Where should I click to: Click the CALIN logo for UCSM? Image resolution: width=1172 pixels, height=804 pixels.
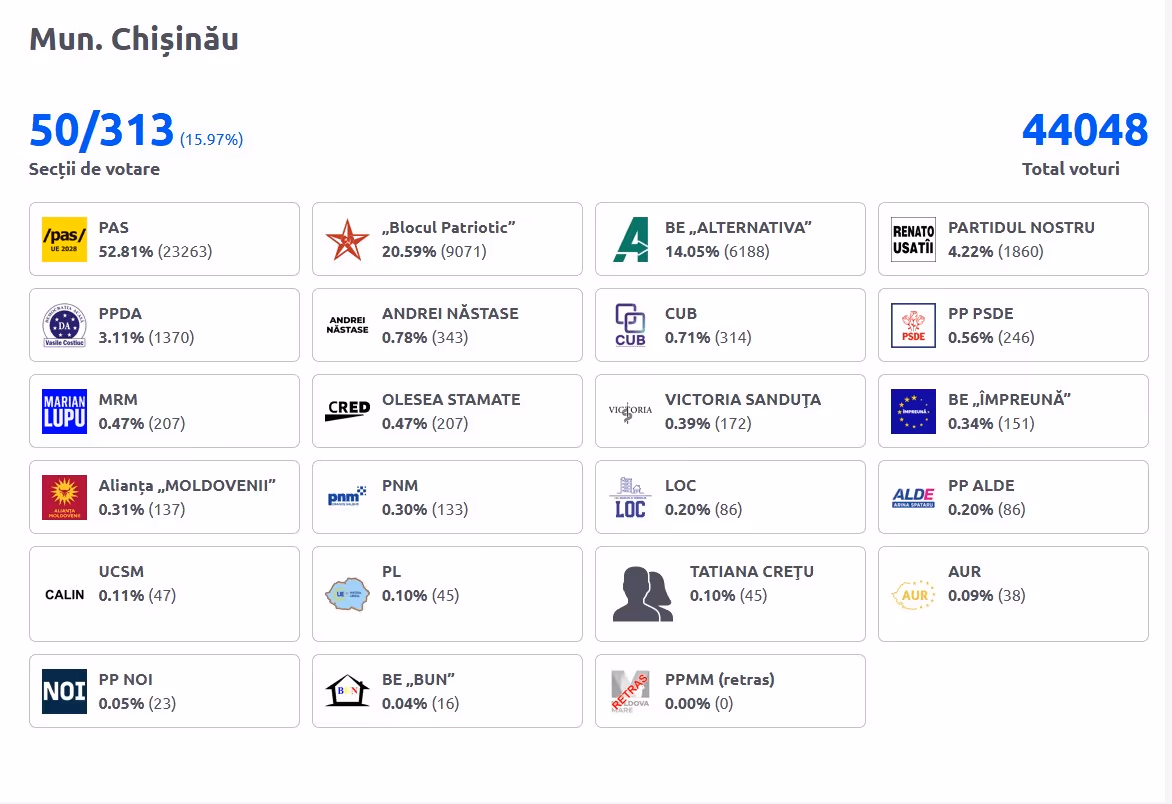[x=64, y=595]
